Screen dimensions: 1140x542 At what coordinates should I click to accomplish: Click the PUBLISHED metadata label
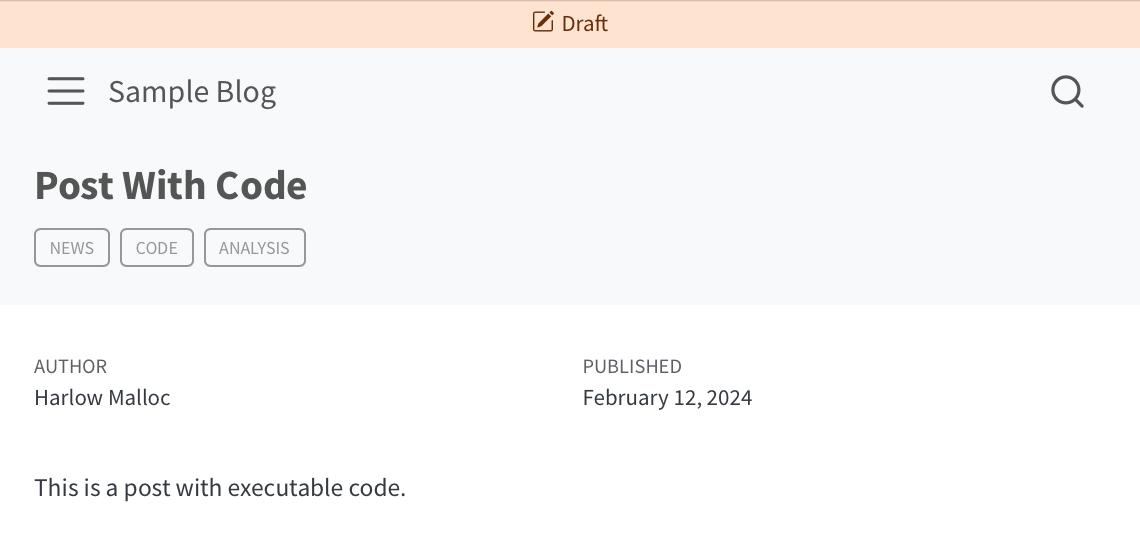632,367
